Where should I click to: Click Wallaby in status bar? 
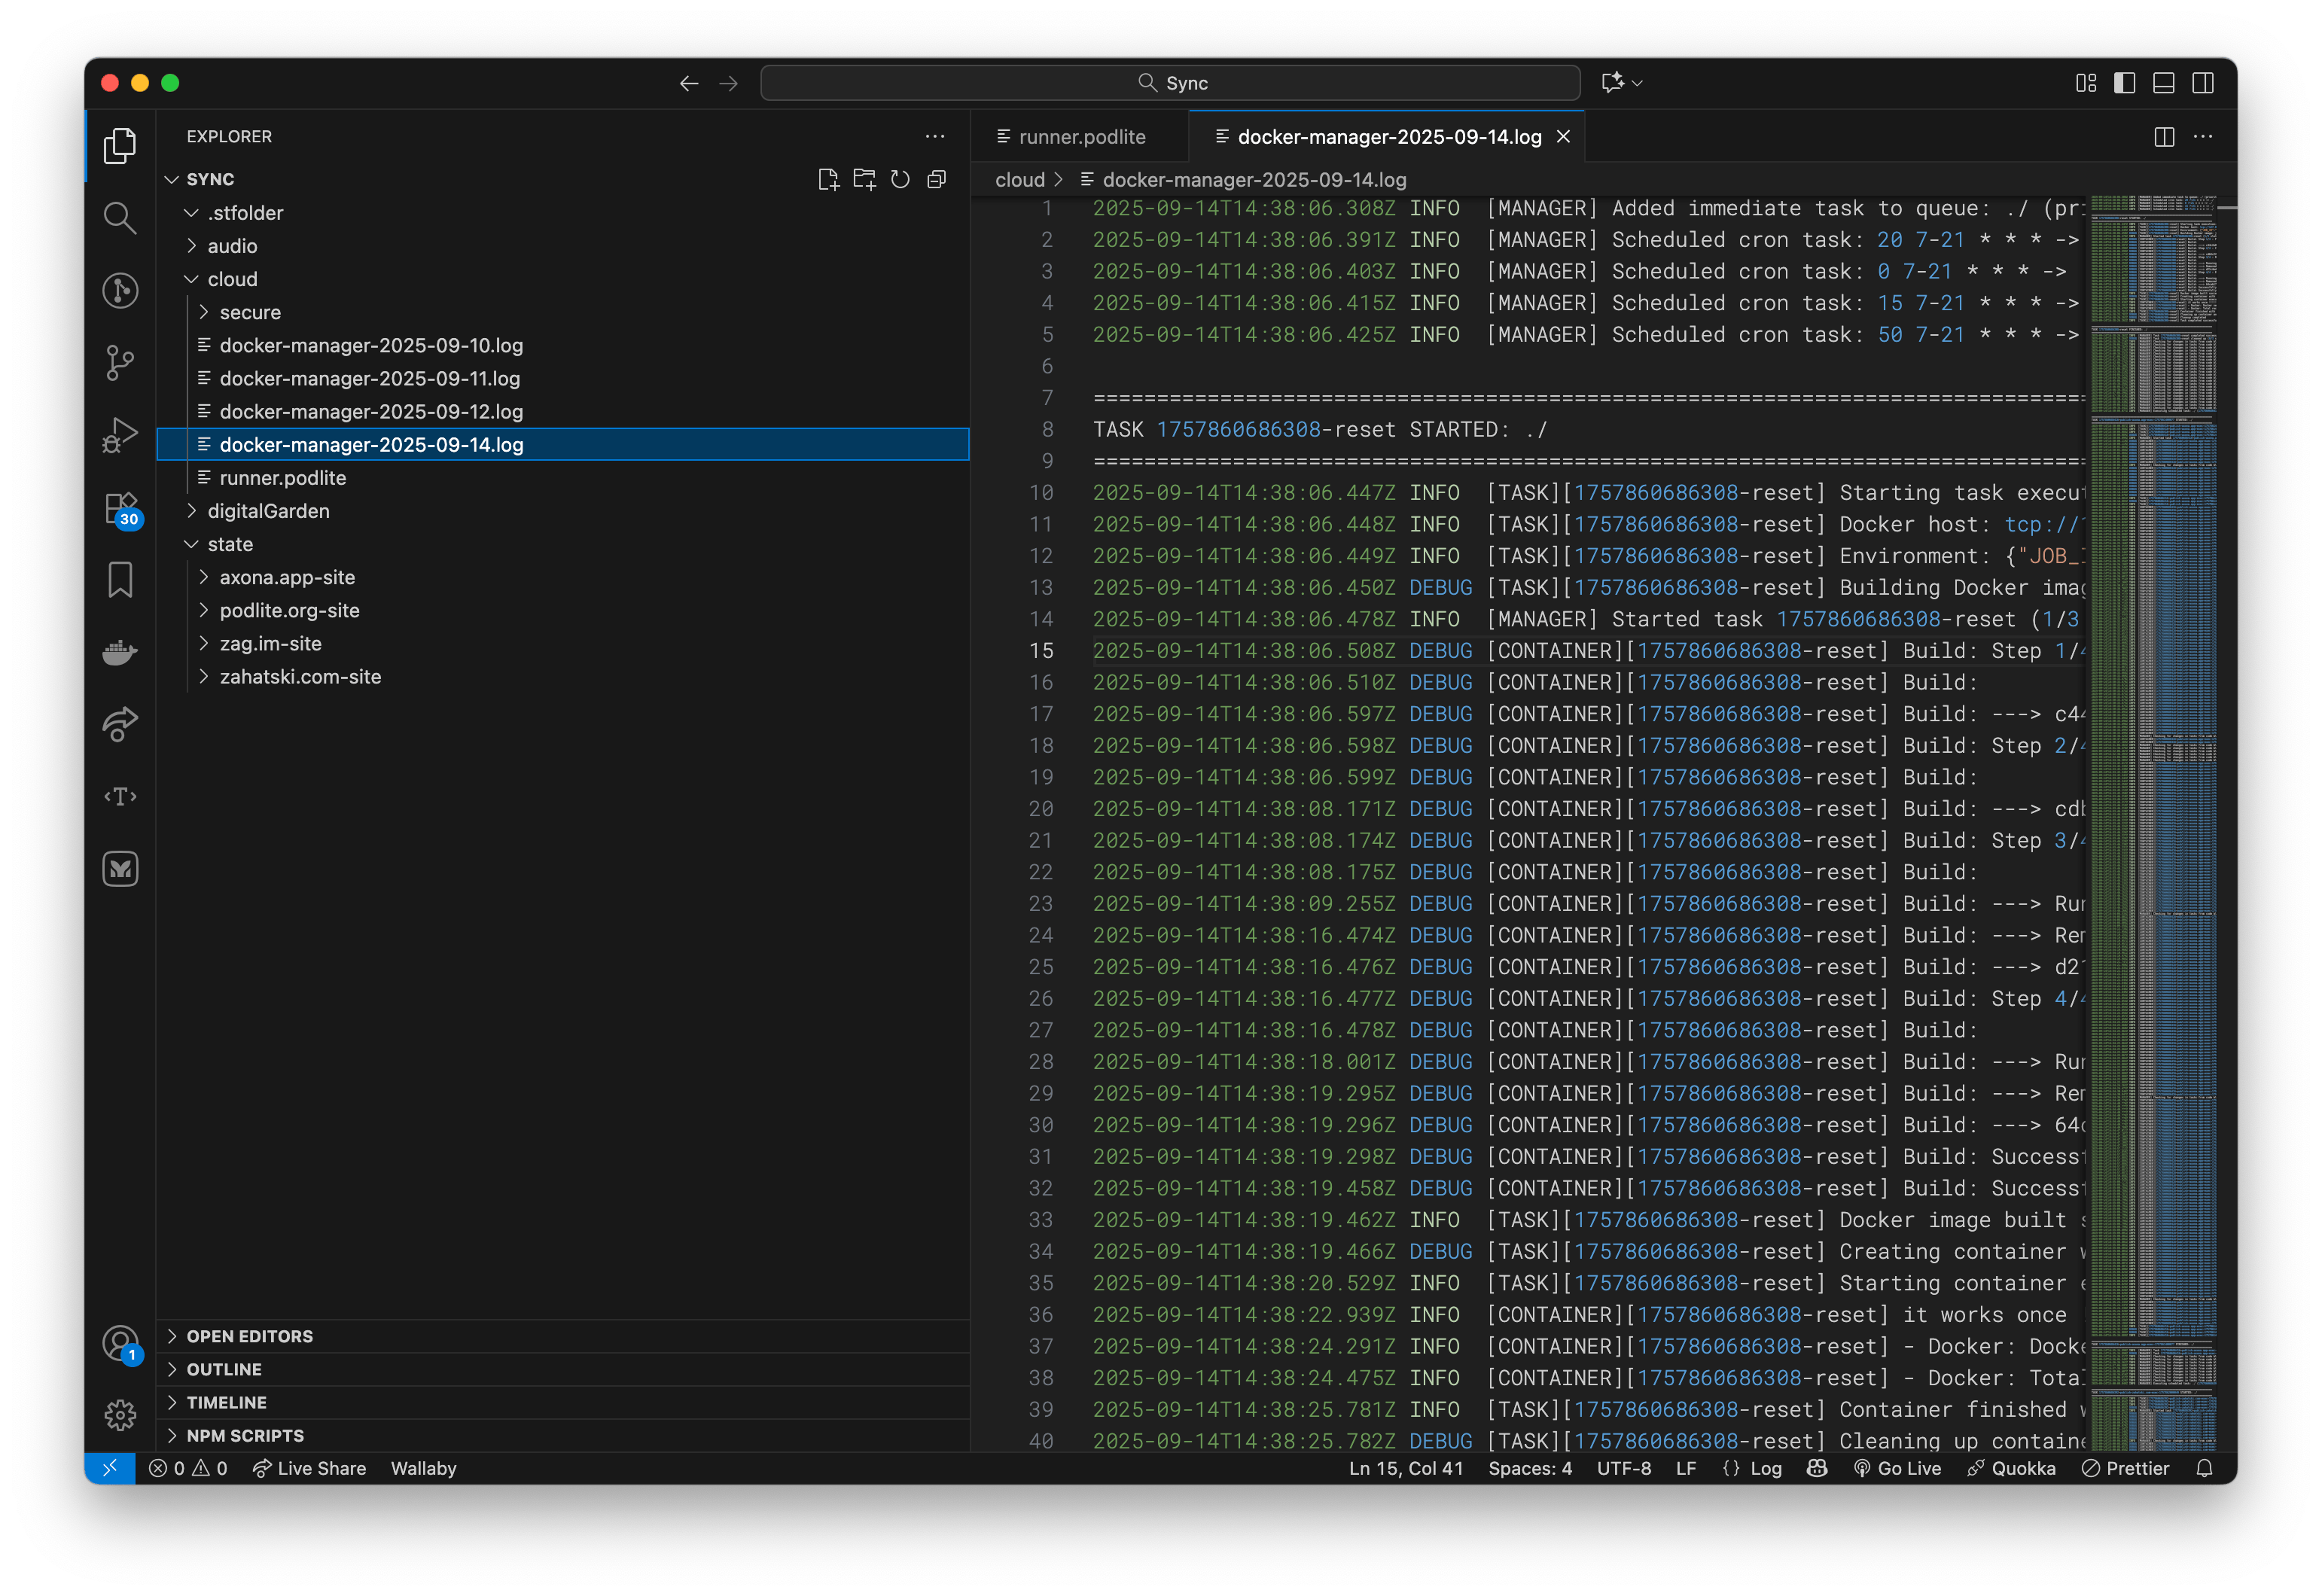423,1467
